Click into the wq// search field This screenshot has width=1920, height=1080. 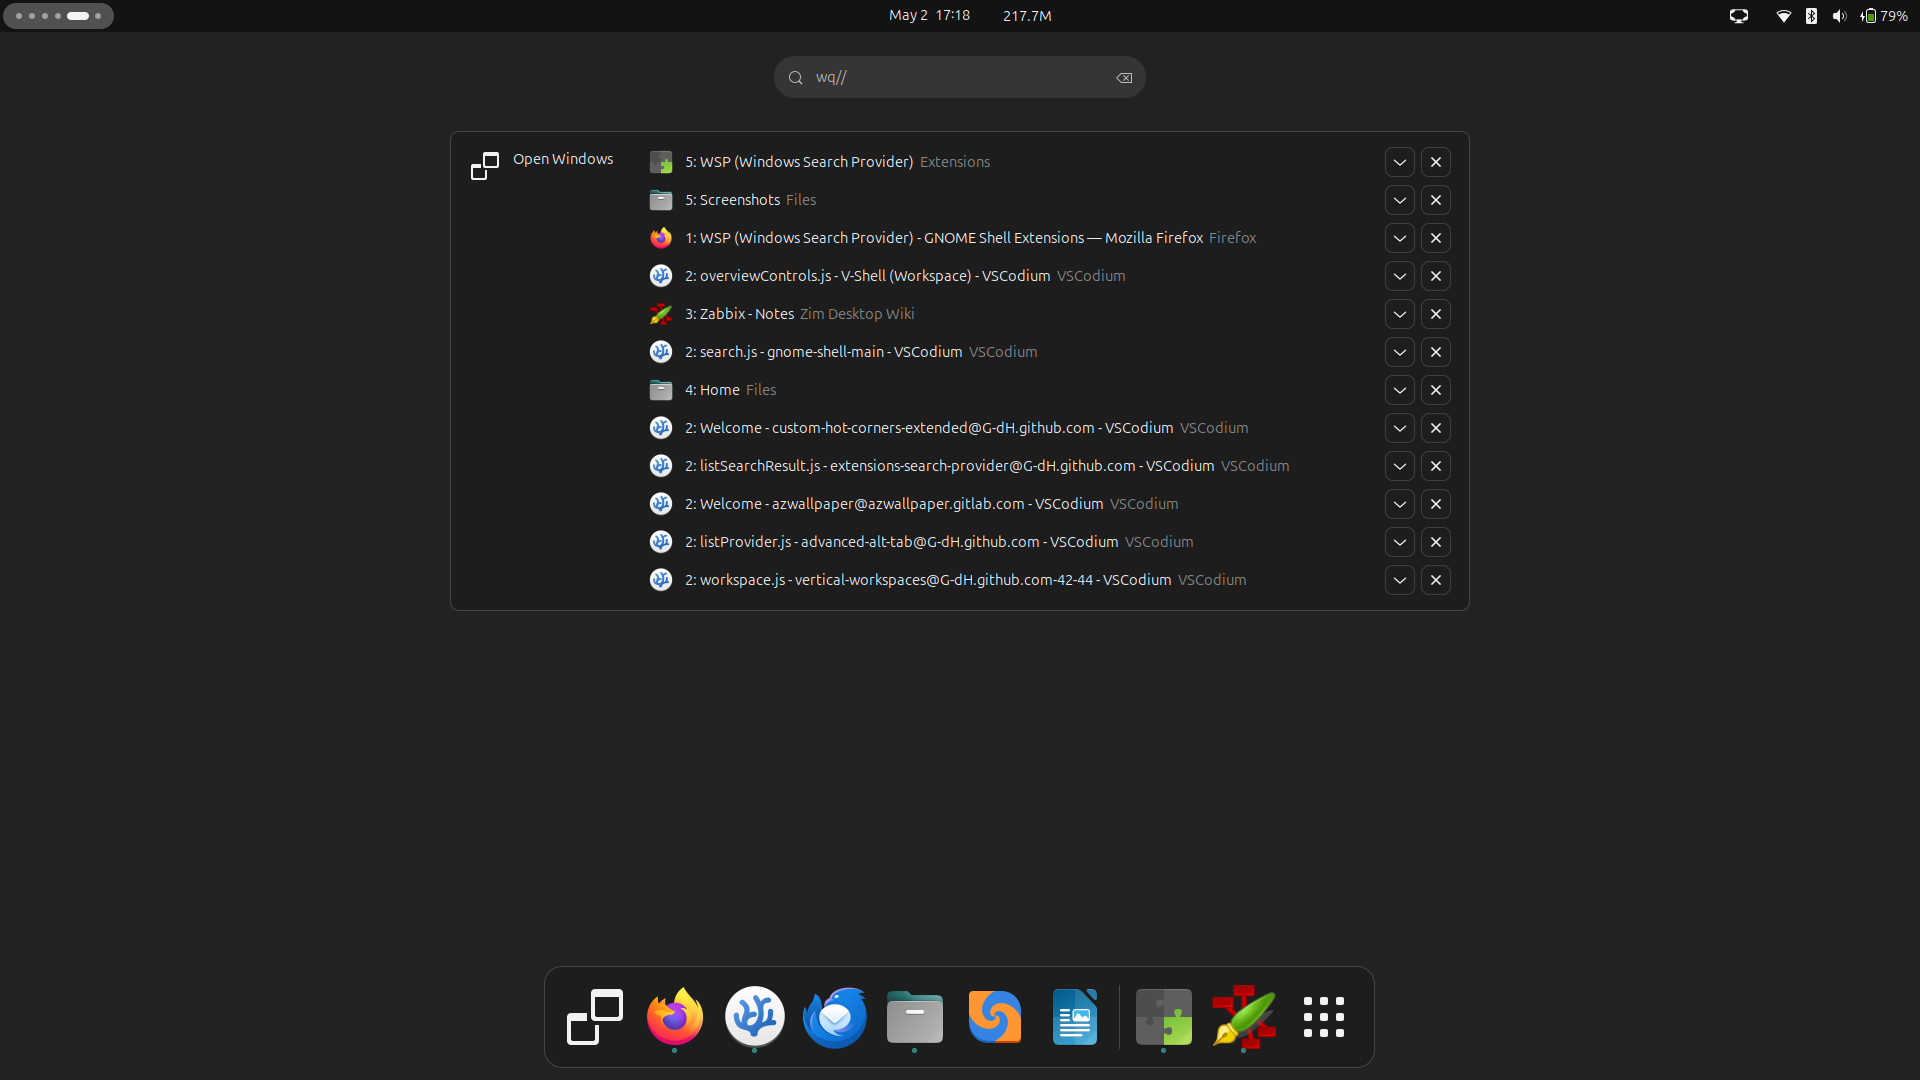click(960, 77)
